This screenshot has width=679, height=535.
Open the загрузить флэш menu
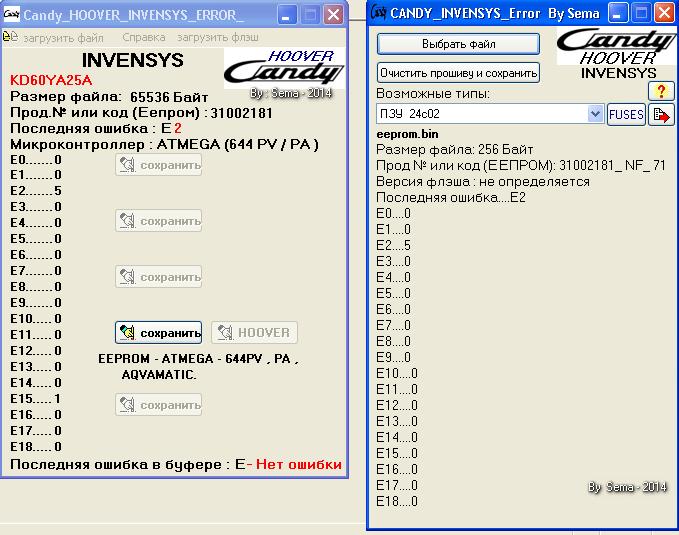pos(218,37)
